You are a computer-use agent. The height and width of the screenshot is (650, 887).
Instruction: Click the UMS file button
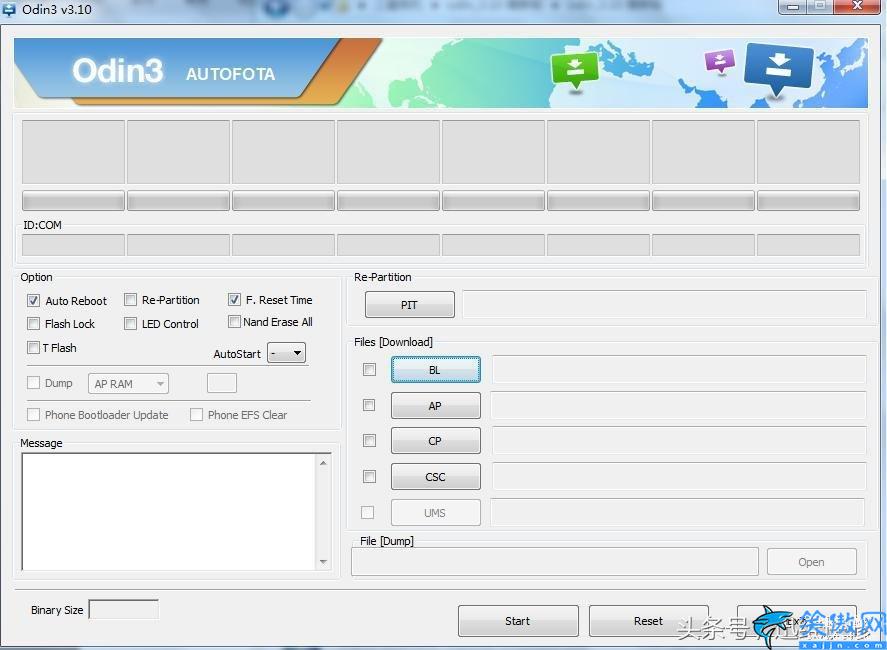[436, 513]
